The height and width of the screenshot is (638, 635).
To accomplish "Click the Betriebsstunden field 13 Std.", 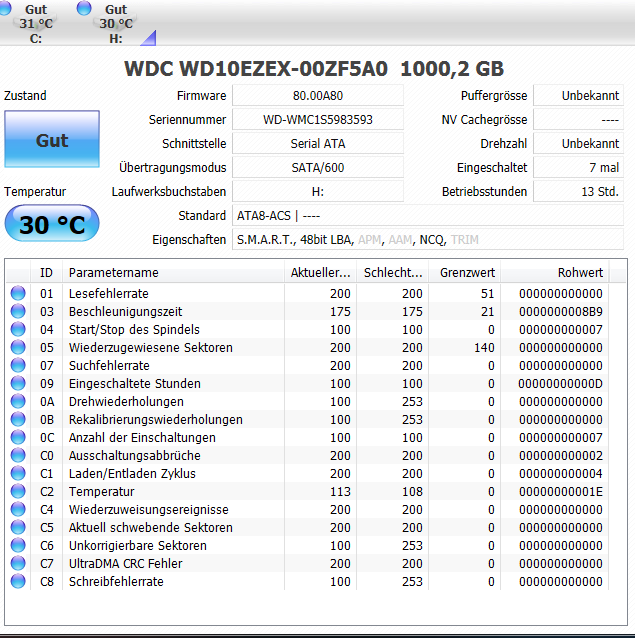I will coord(578,192).
